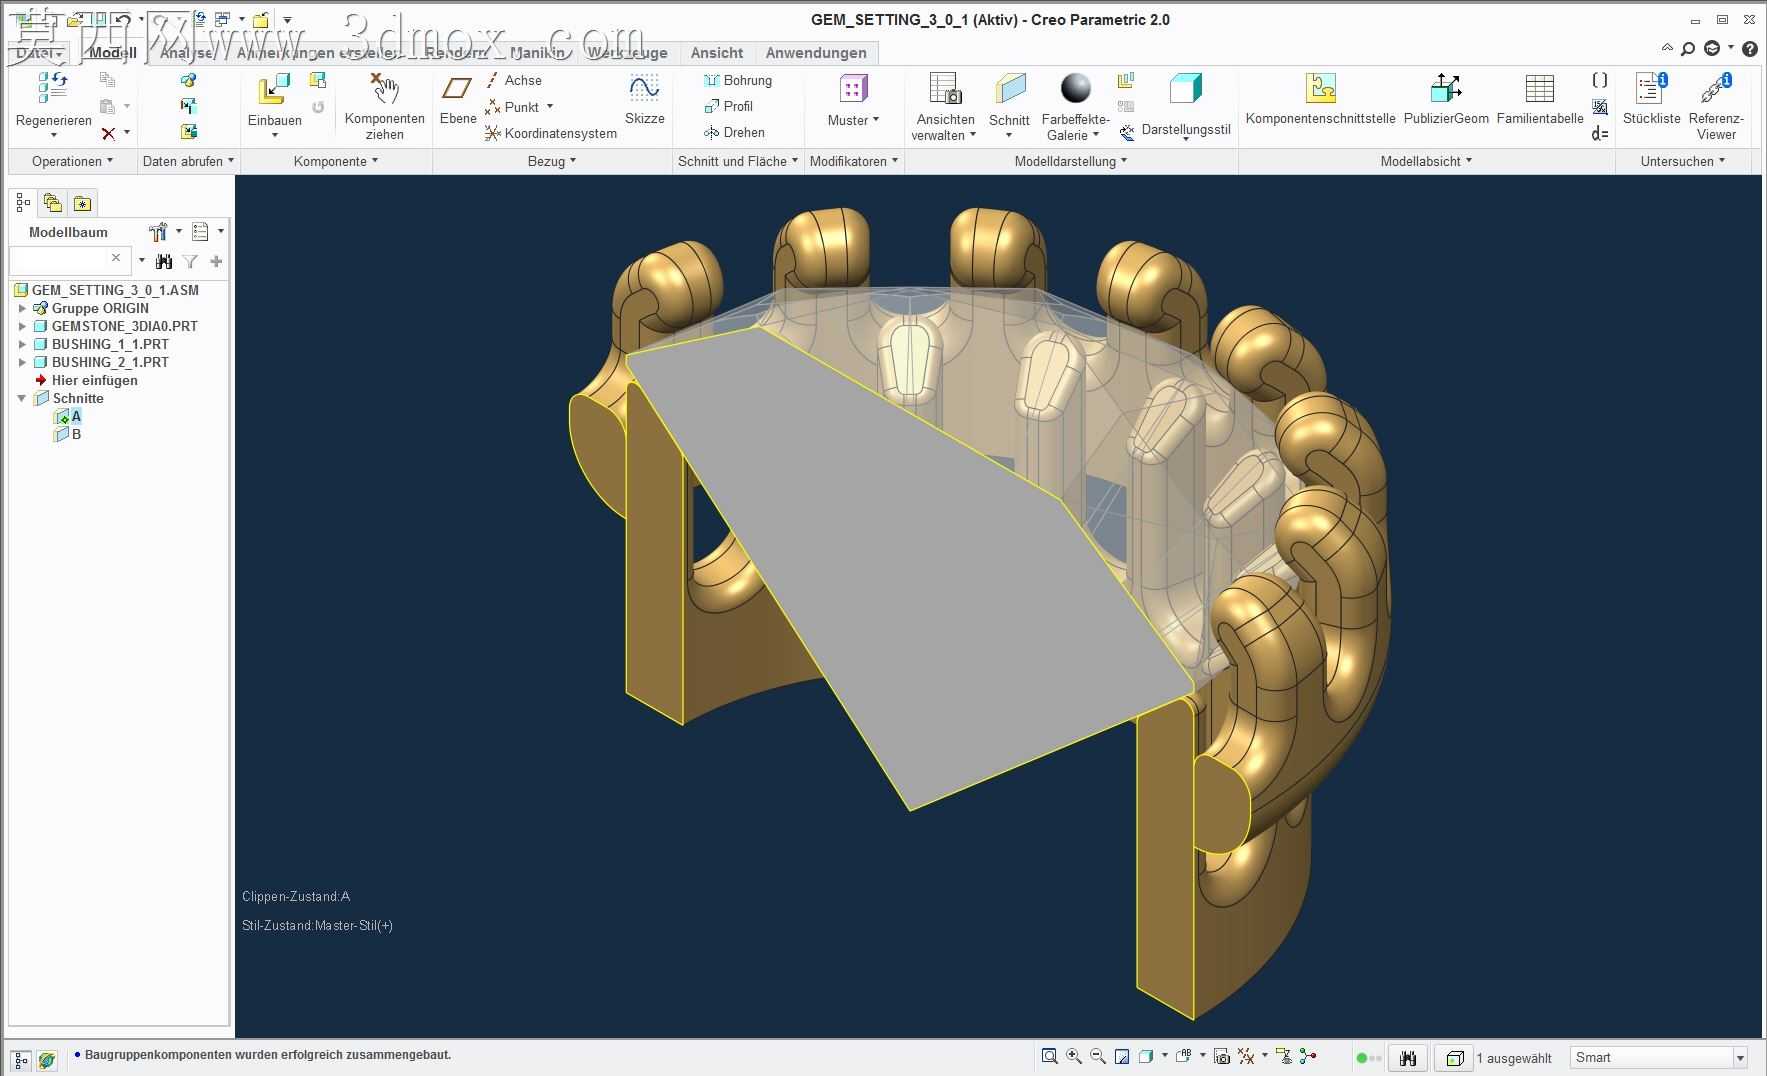Image resolution: width=1767 pixels, height=1076 pixels.
Task: Open the Operationen group dropdown
Action: coord(72,161)
